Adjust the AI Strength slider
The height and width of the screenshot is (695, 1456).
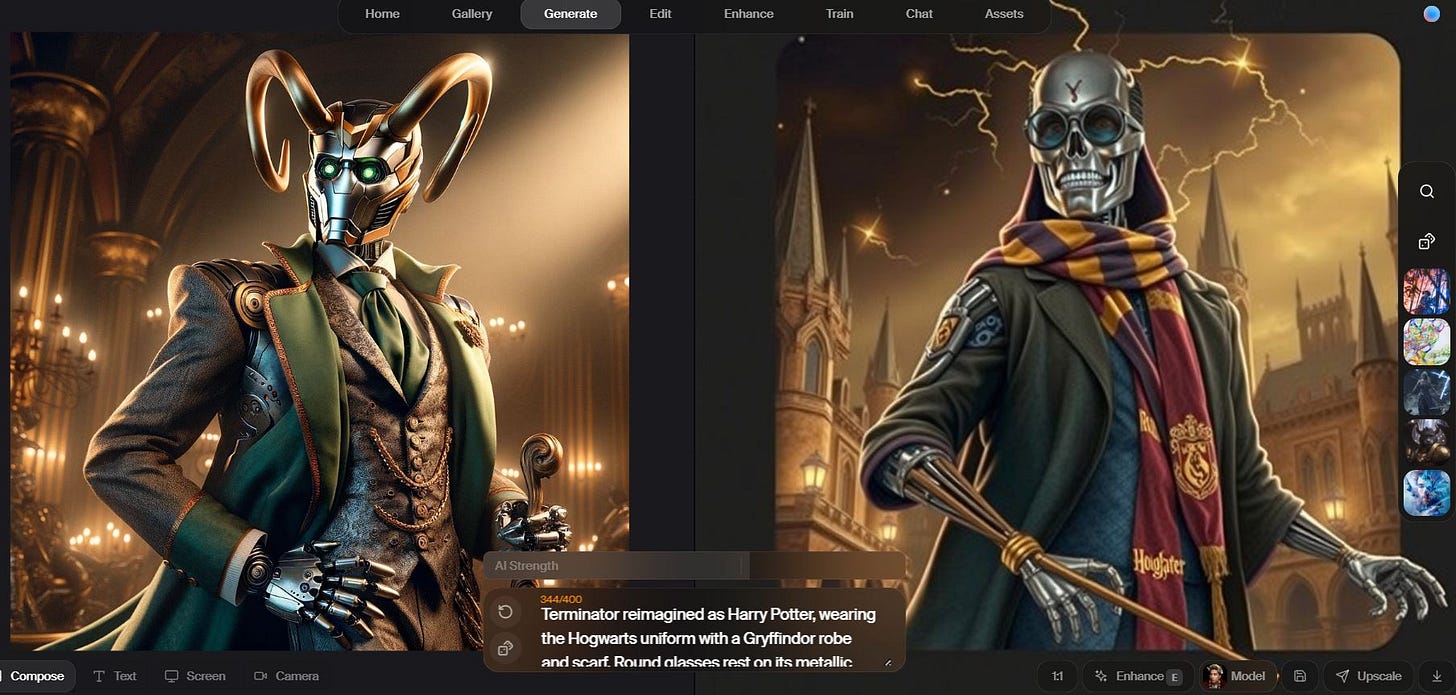694,566
